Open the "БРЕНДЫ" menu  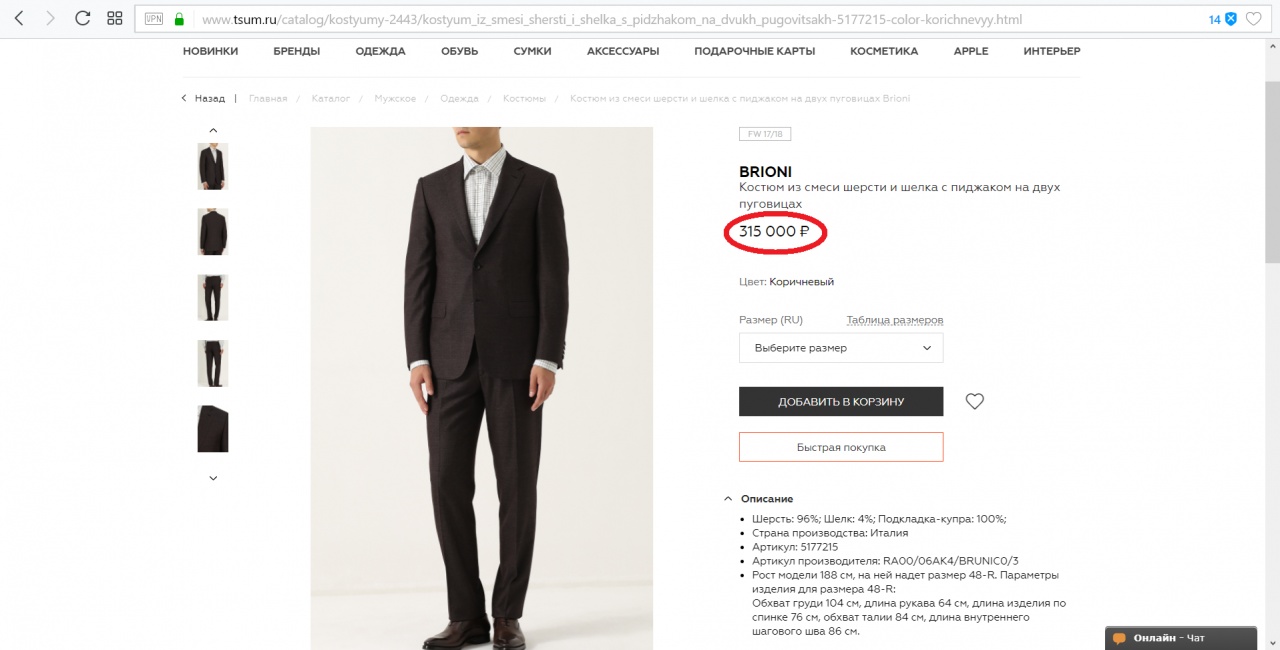(x=296, y=51)
